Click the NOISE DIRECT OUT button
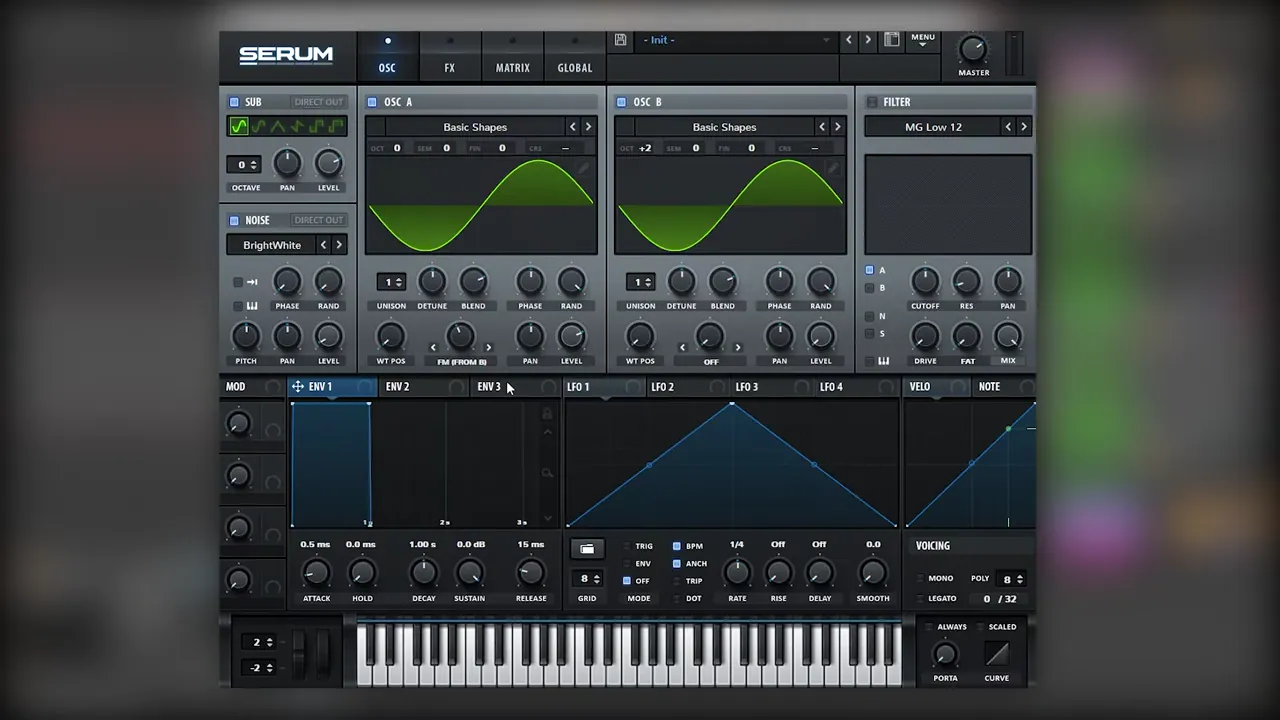 click(x=319, y=220)
